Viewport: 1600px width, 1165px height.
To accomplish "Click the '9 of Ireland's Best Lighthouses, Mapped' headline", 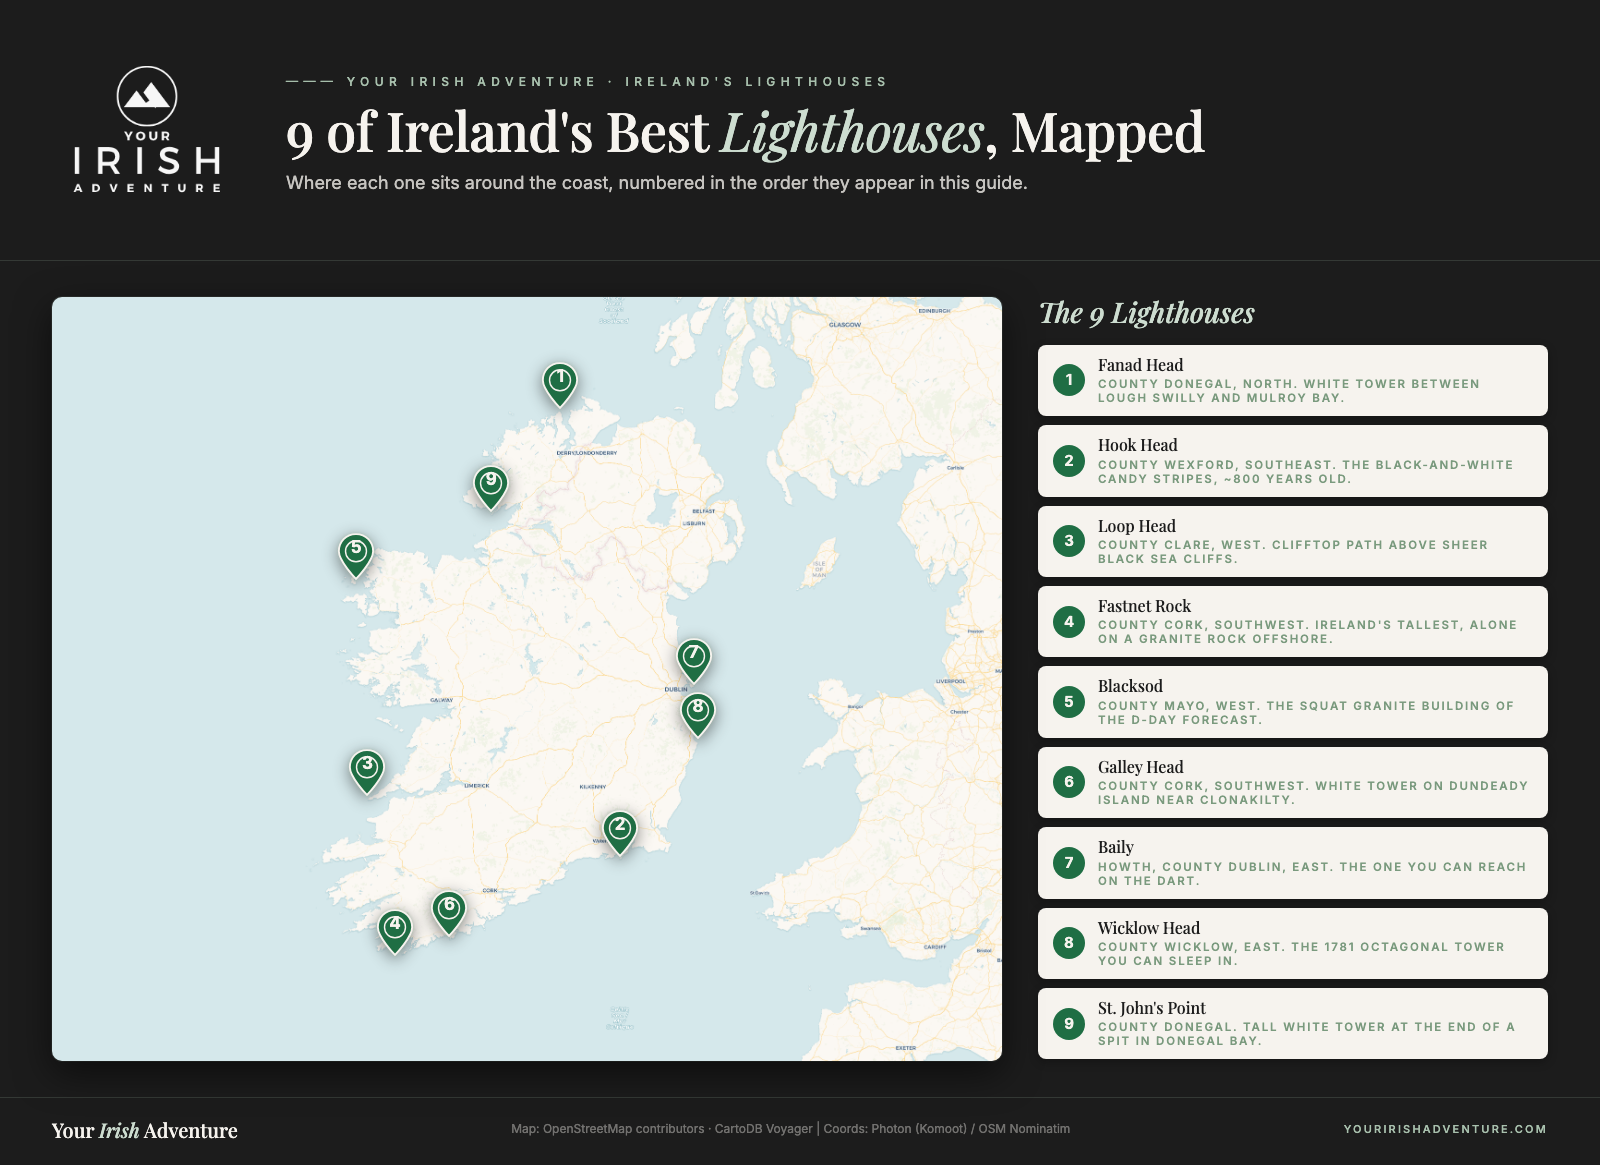I will tap(745, 133).
